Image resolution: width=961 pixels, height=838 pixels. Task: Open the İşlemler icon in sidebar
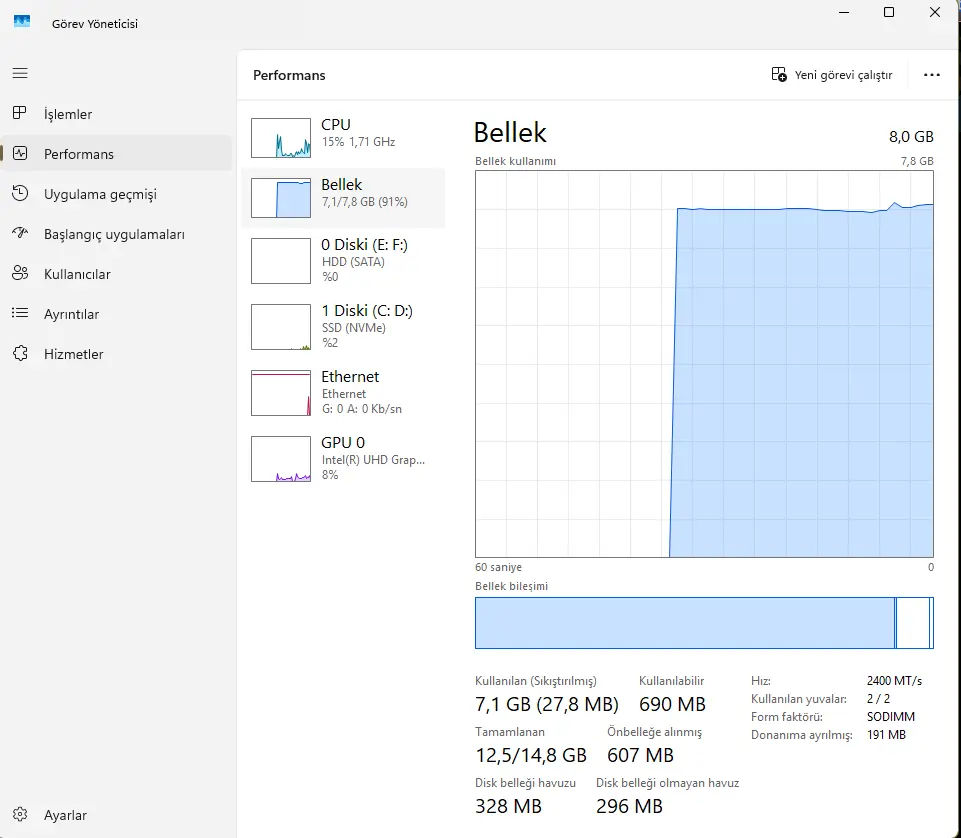[20, 113]
